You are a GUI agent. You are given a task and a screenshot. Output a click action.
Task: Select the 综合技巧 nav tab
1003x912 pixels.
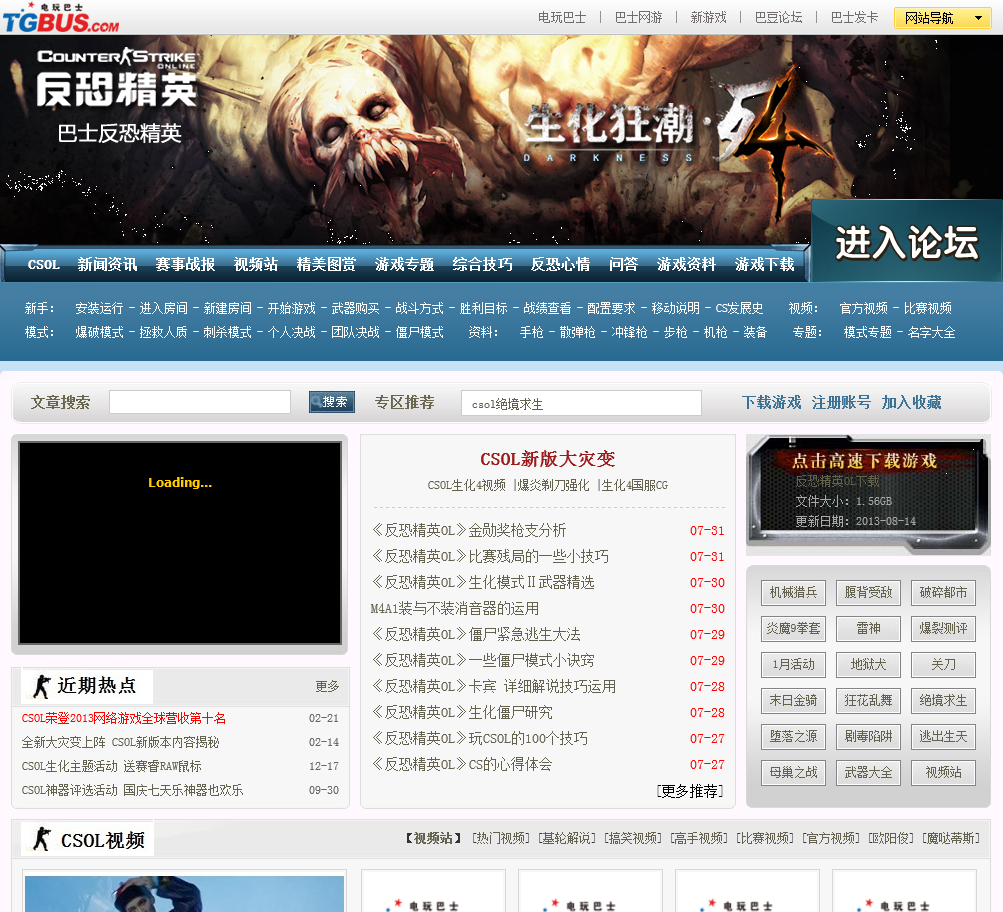[482, 265]
